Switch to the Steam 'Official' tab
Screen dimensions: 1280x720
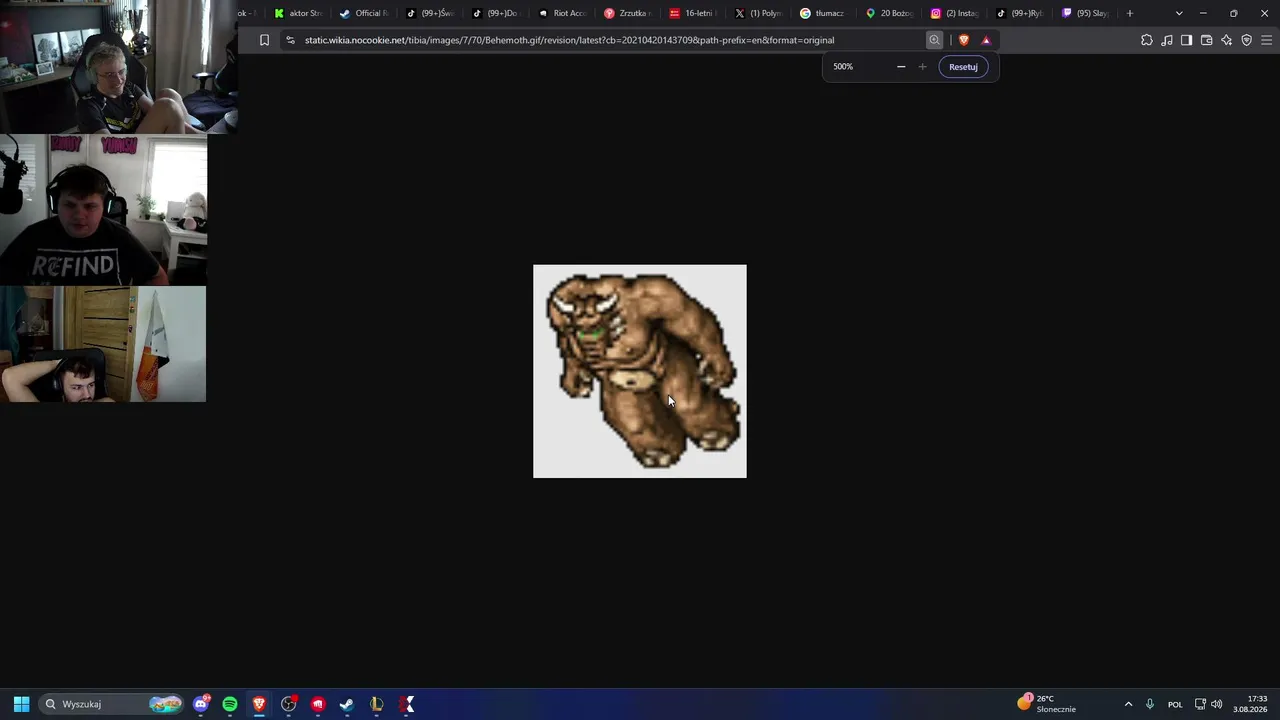click(363, 13)
